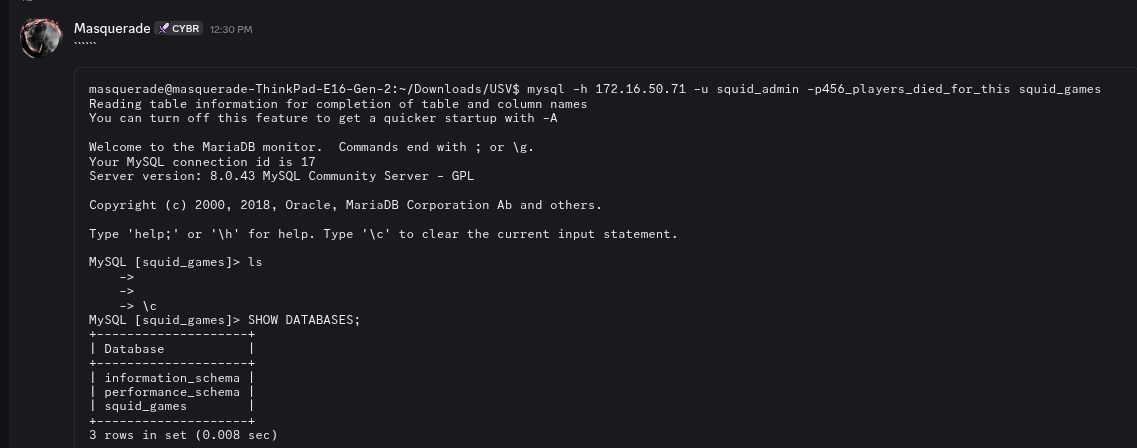Select the information_schema table row
The width and height of the screenshot is (1137, 448).
tap(172, 378)
